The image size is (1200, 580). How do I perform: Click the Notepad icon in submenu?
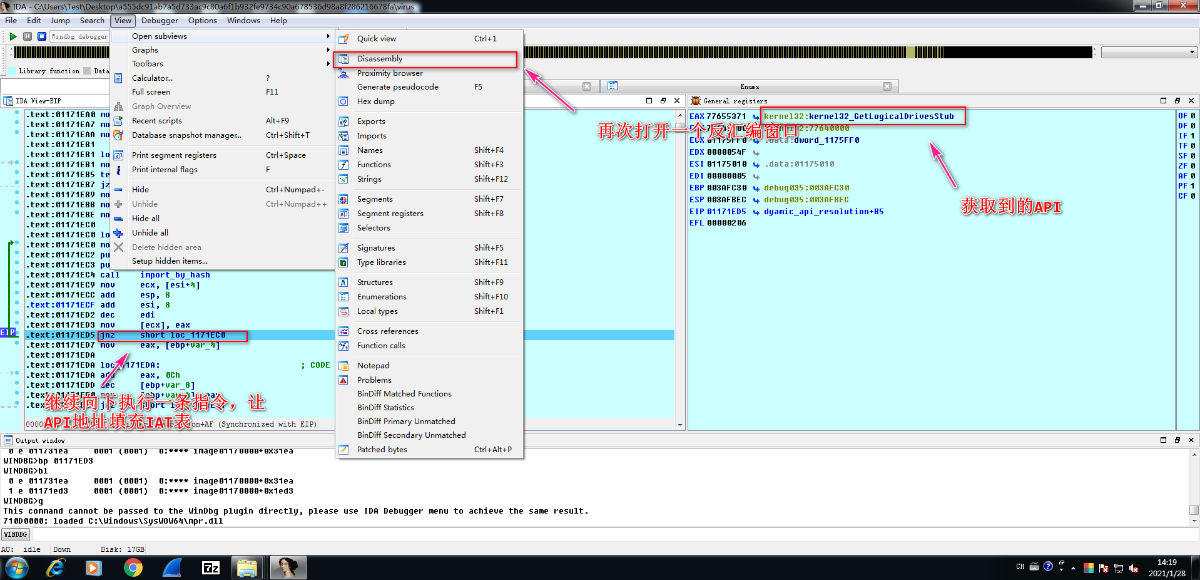343,365
